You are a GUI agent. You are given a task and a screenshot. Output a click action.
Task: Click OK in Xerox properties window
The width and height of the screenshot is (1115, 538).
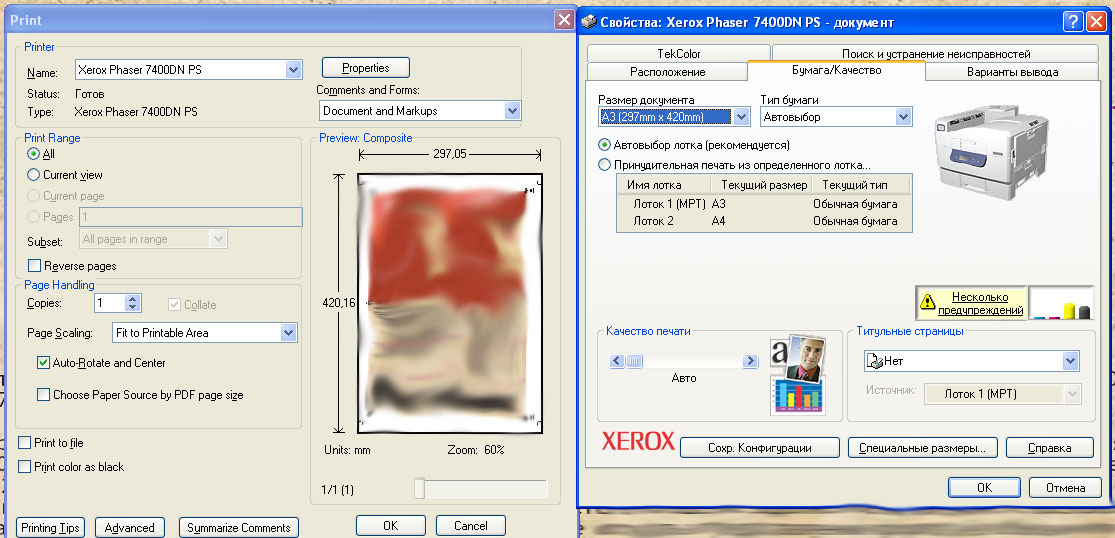(x=984, y=488)
